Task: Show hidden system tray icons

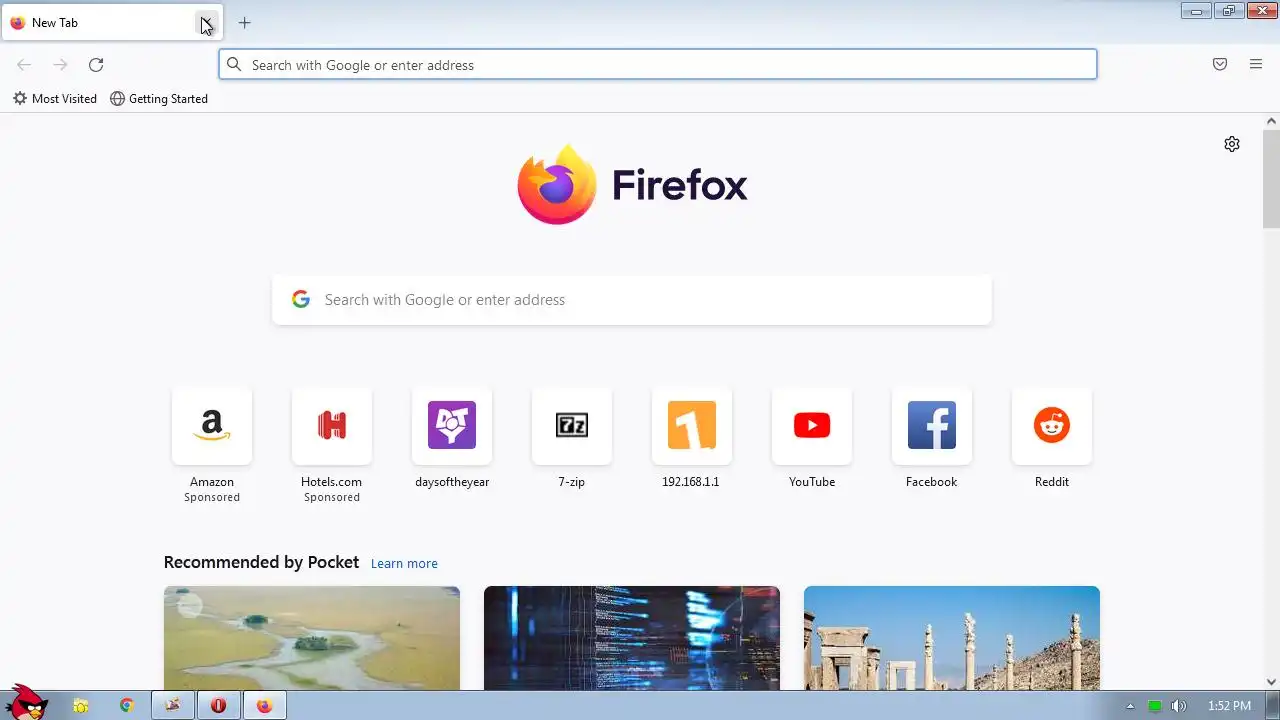Action: (x=1131, y=706)
